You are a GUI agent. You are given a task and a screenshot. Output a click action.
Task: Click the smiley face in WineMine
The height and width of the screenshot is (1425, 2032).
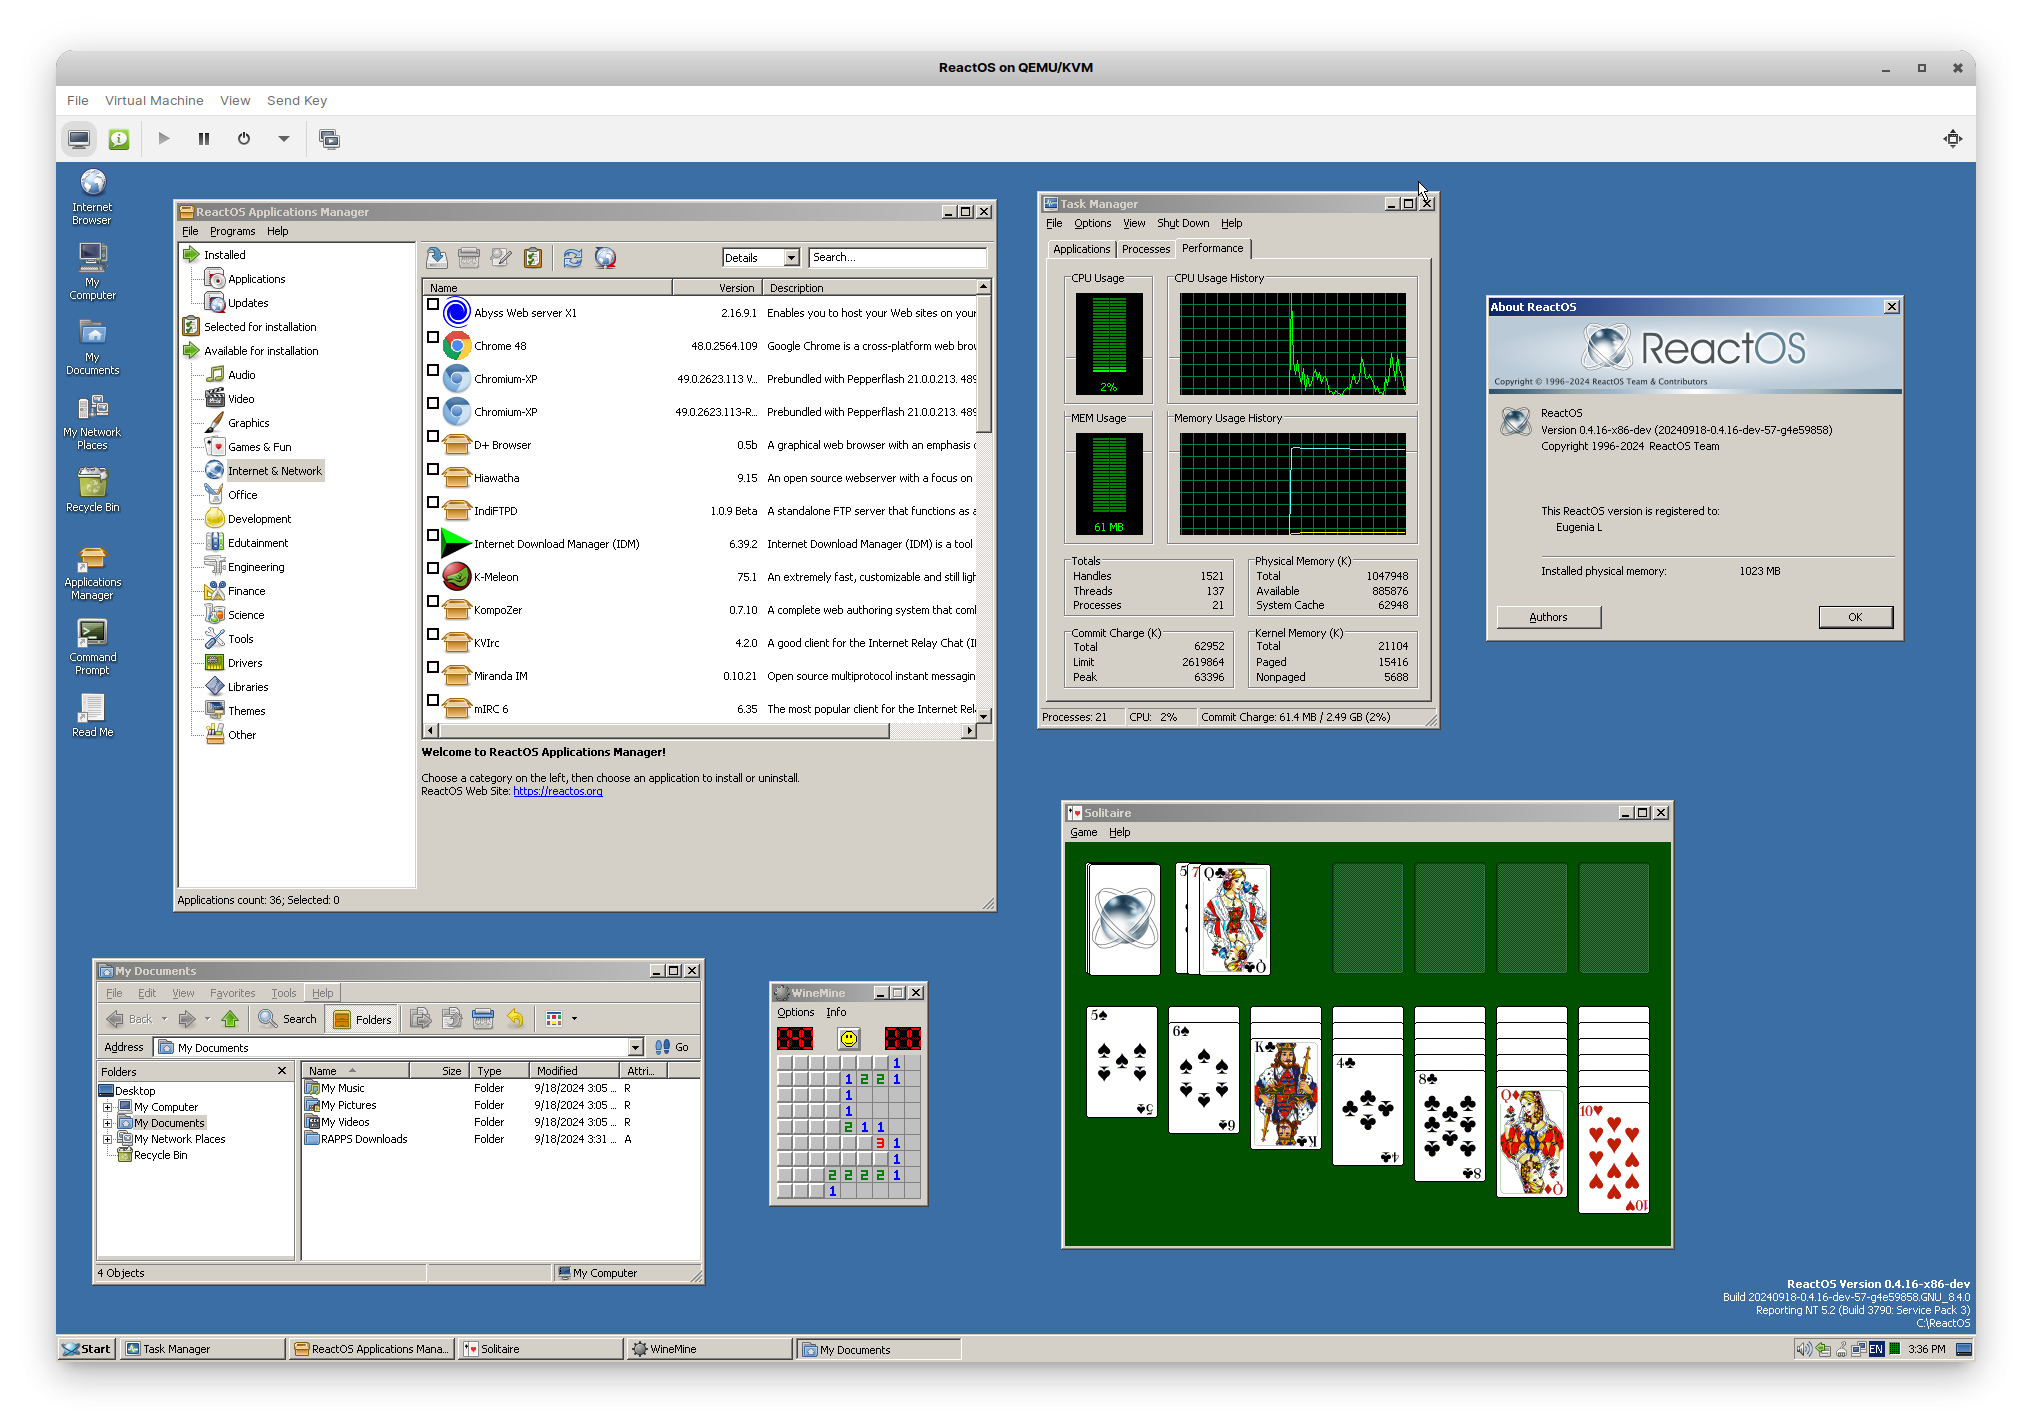pyautogui.click(x=849, y=1038)
